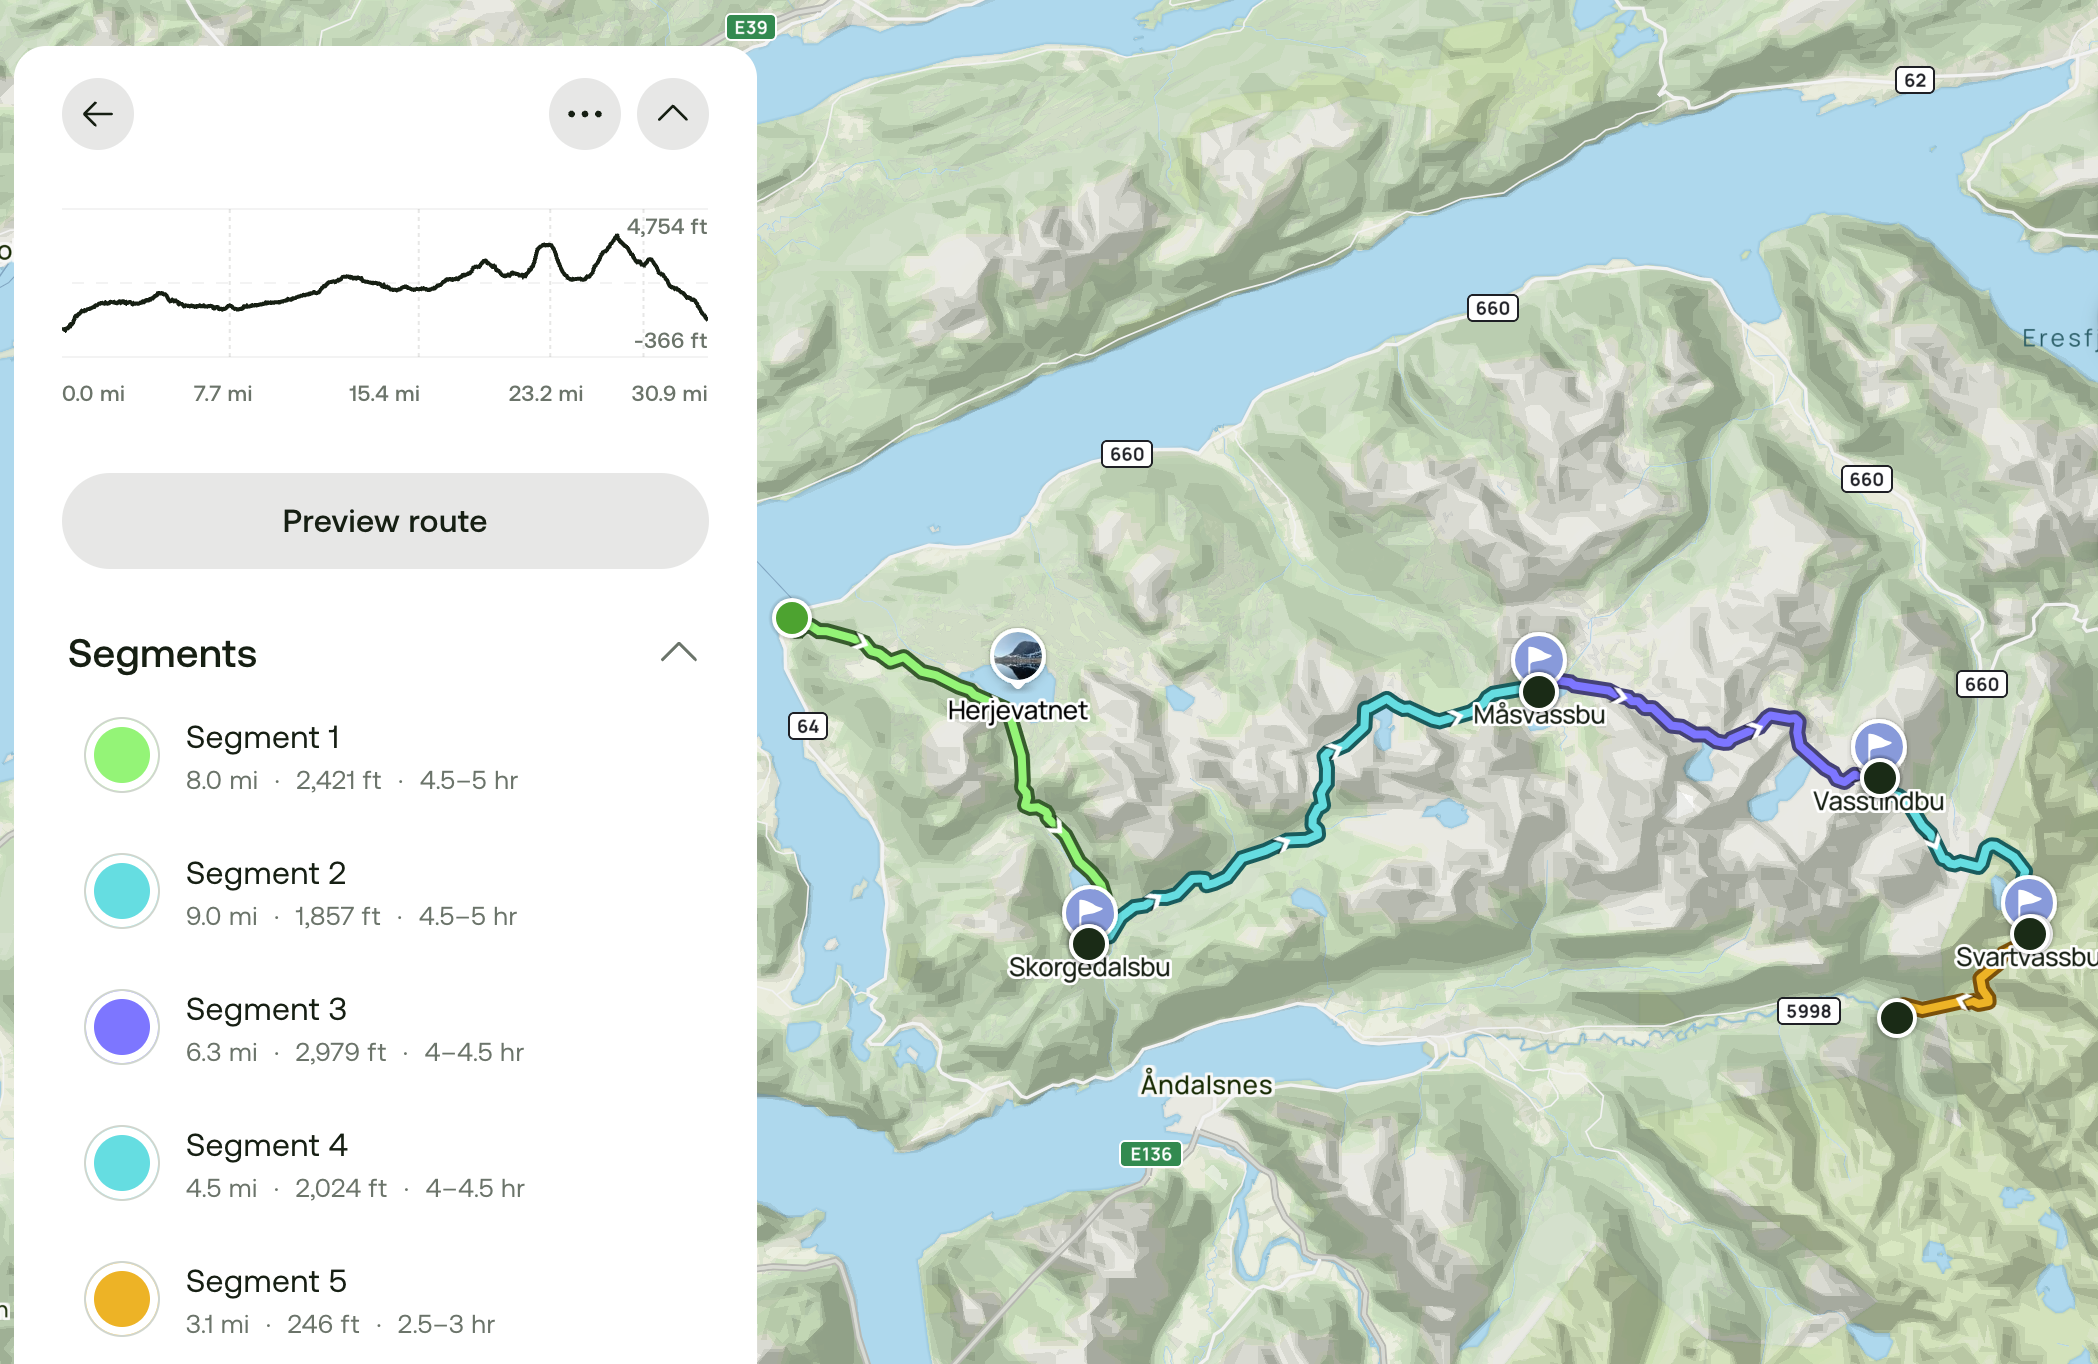Select the Svartvassbu flag marker
The height and width of the screenshot is (1364, 2098).
click(2029, 901)
